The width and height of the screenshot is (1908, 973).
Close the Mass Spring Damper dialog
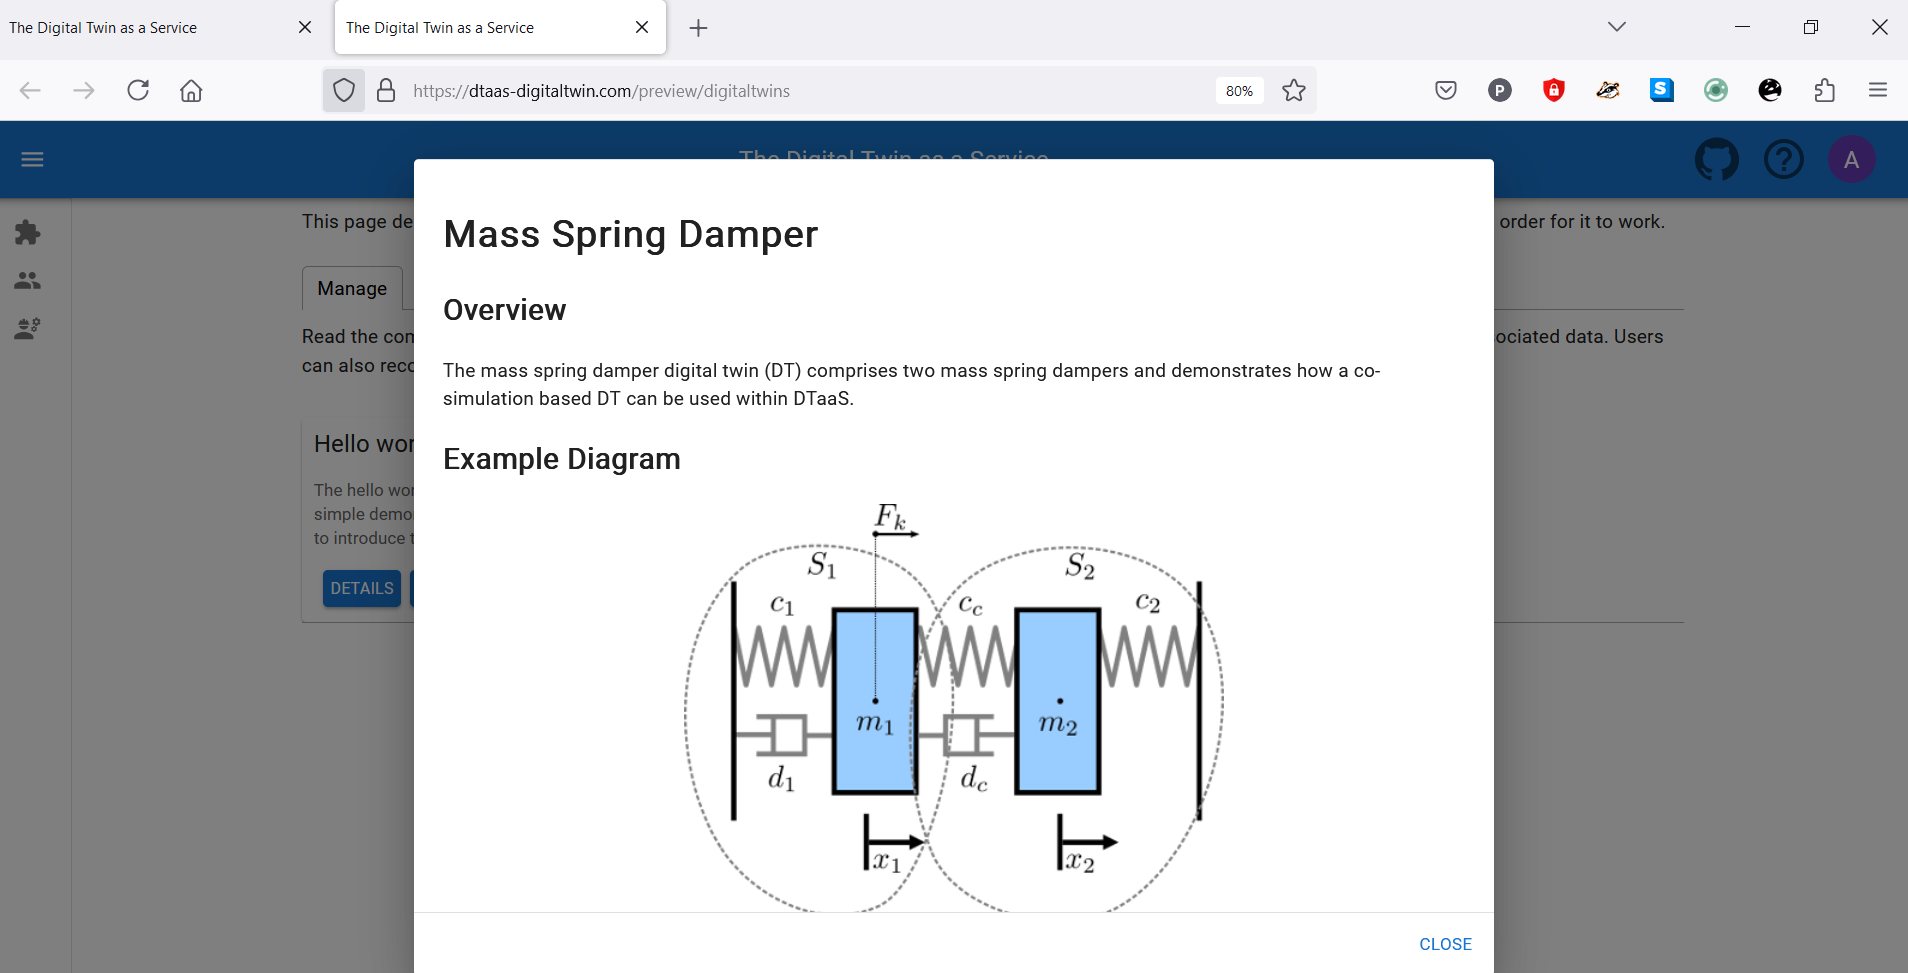pos(1444,943)
